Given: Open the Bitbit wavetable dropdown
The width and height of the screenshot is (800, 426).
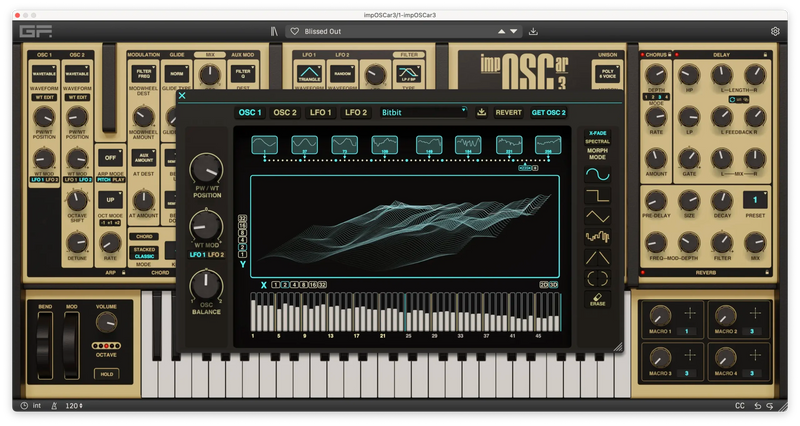Looking at the screenshot, I should pyautogui.click(x=423, y=112).
